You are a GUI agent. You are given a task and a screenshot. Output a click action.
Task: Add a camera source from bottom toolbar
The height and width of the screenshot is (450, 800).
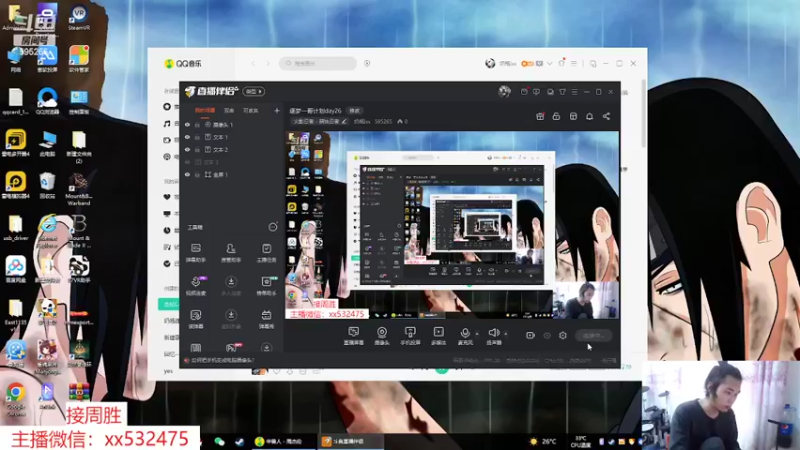(x=382, y=336)
